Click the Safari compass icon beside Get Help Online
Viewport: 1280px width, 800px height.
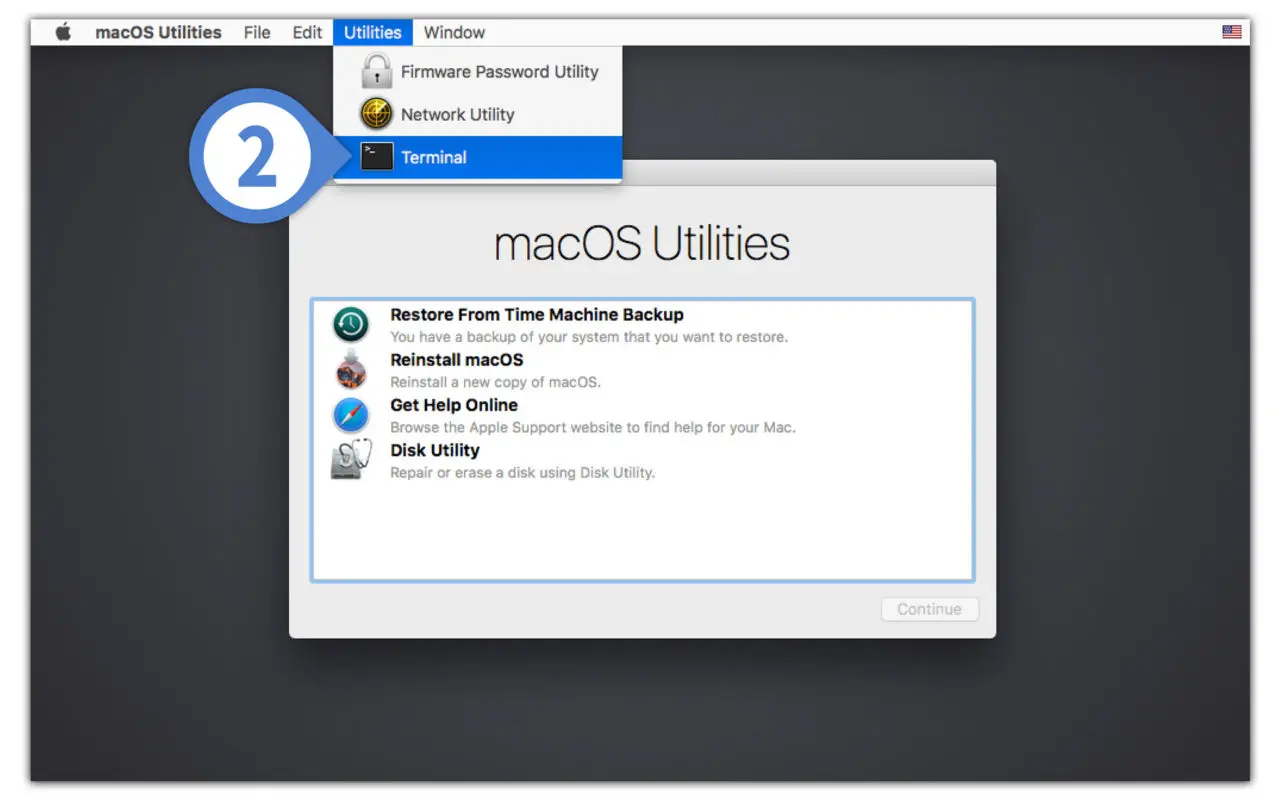[350, 414]
